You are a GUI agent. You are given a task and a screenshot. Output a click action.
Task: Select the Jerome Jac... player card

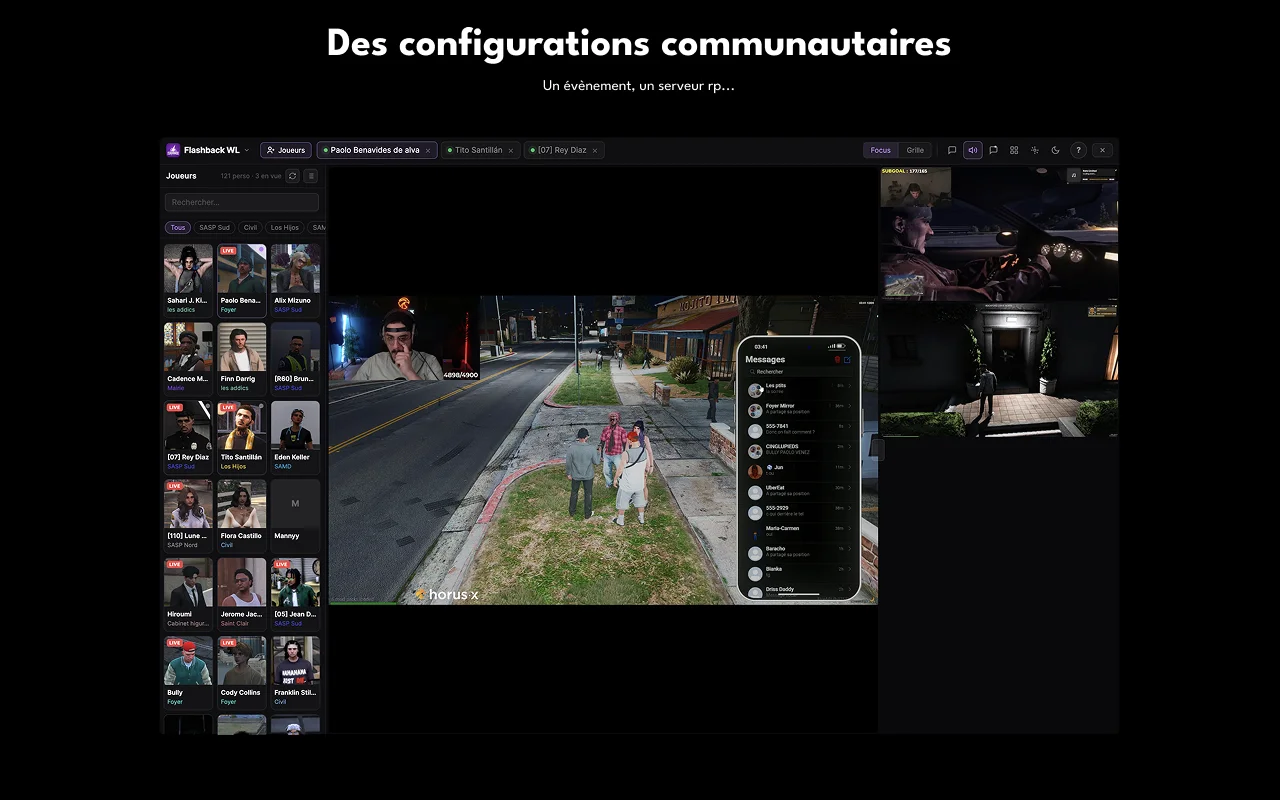(x=242, y=594)
